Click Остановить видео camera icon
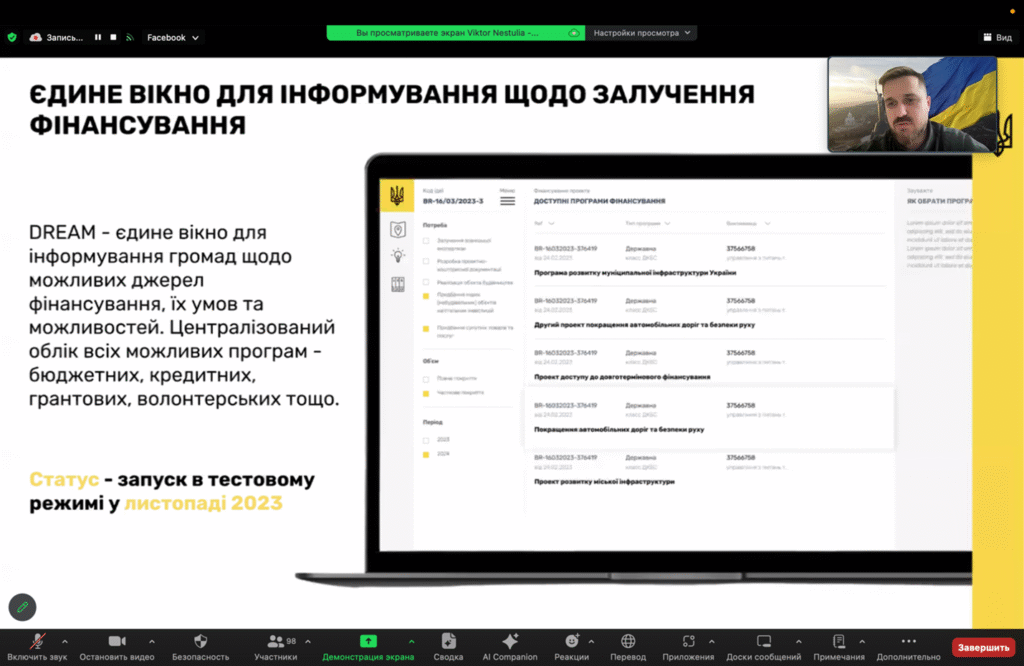 (x=117, y=641)
